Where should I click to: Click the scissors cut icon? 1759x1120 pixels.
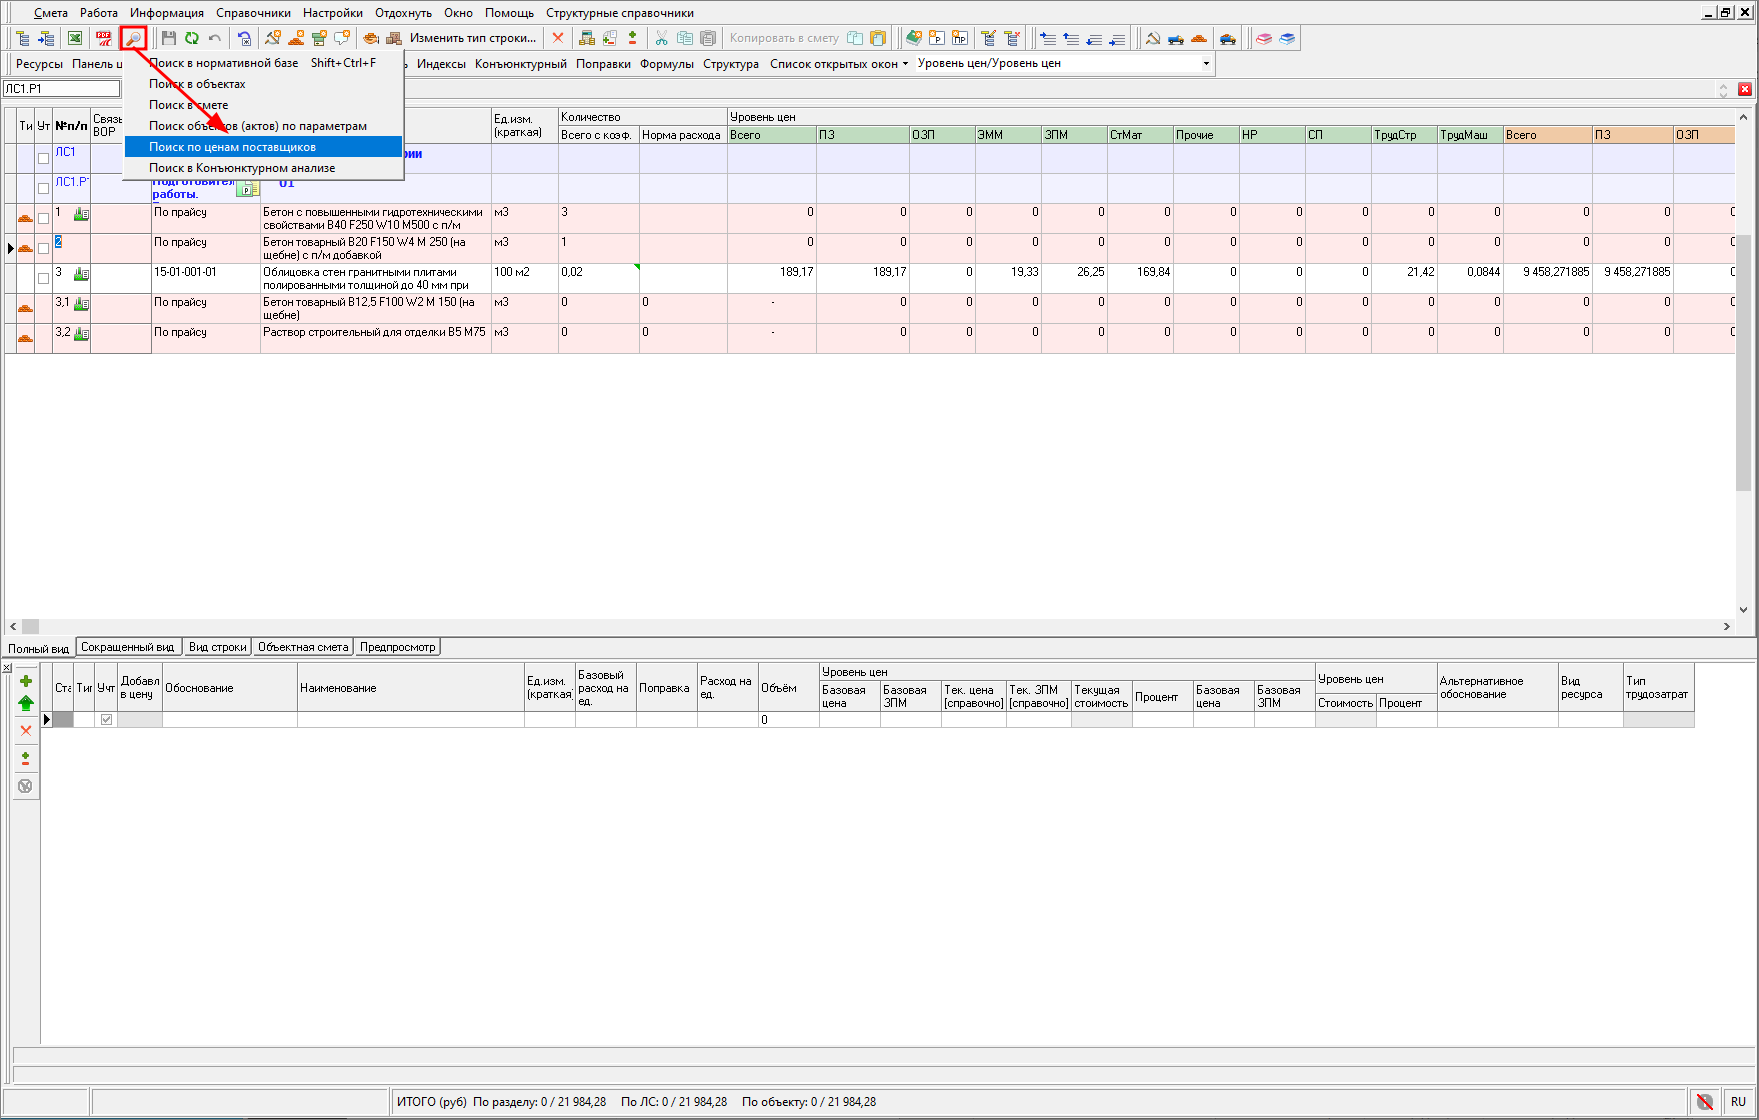point(661,38)
